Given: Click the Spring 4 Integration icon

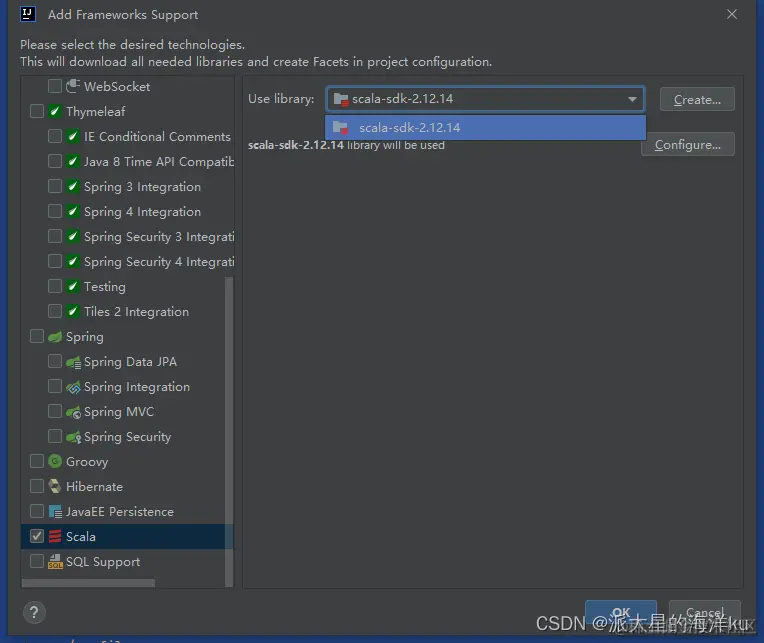Looking at the screenshot, I should [73, 211].
